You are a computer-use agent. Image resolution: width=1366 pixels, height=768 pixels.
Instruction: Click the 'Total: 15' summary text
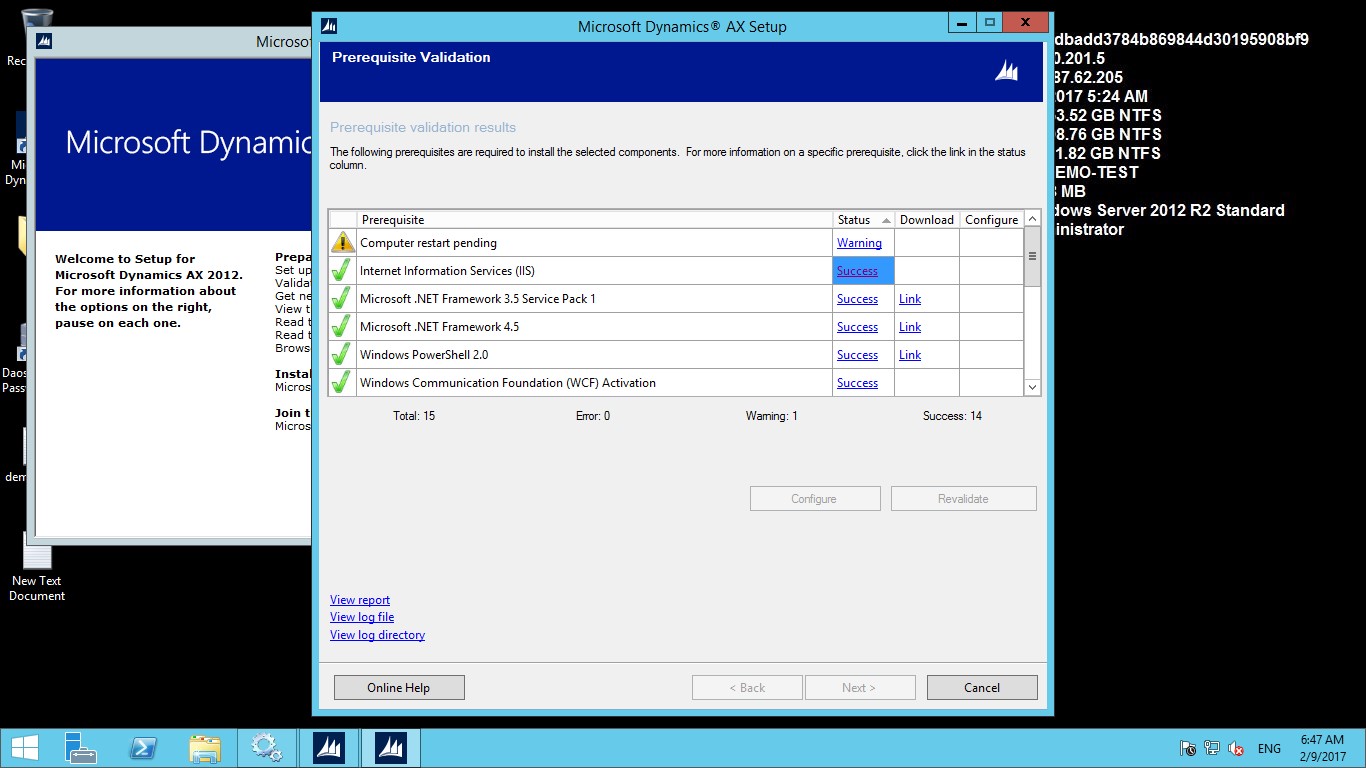(414, 416)
